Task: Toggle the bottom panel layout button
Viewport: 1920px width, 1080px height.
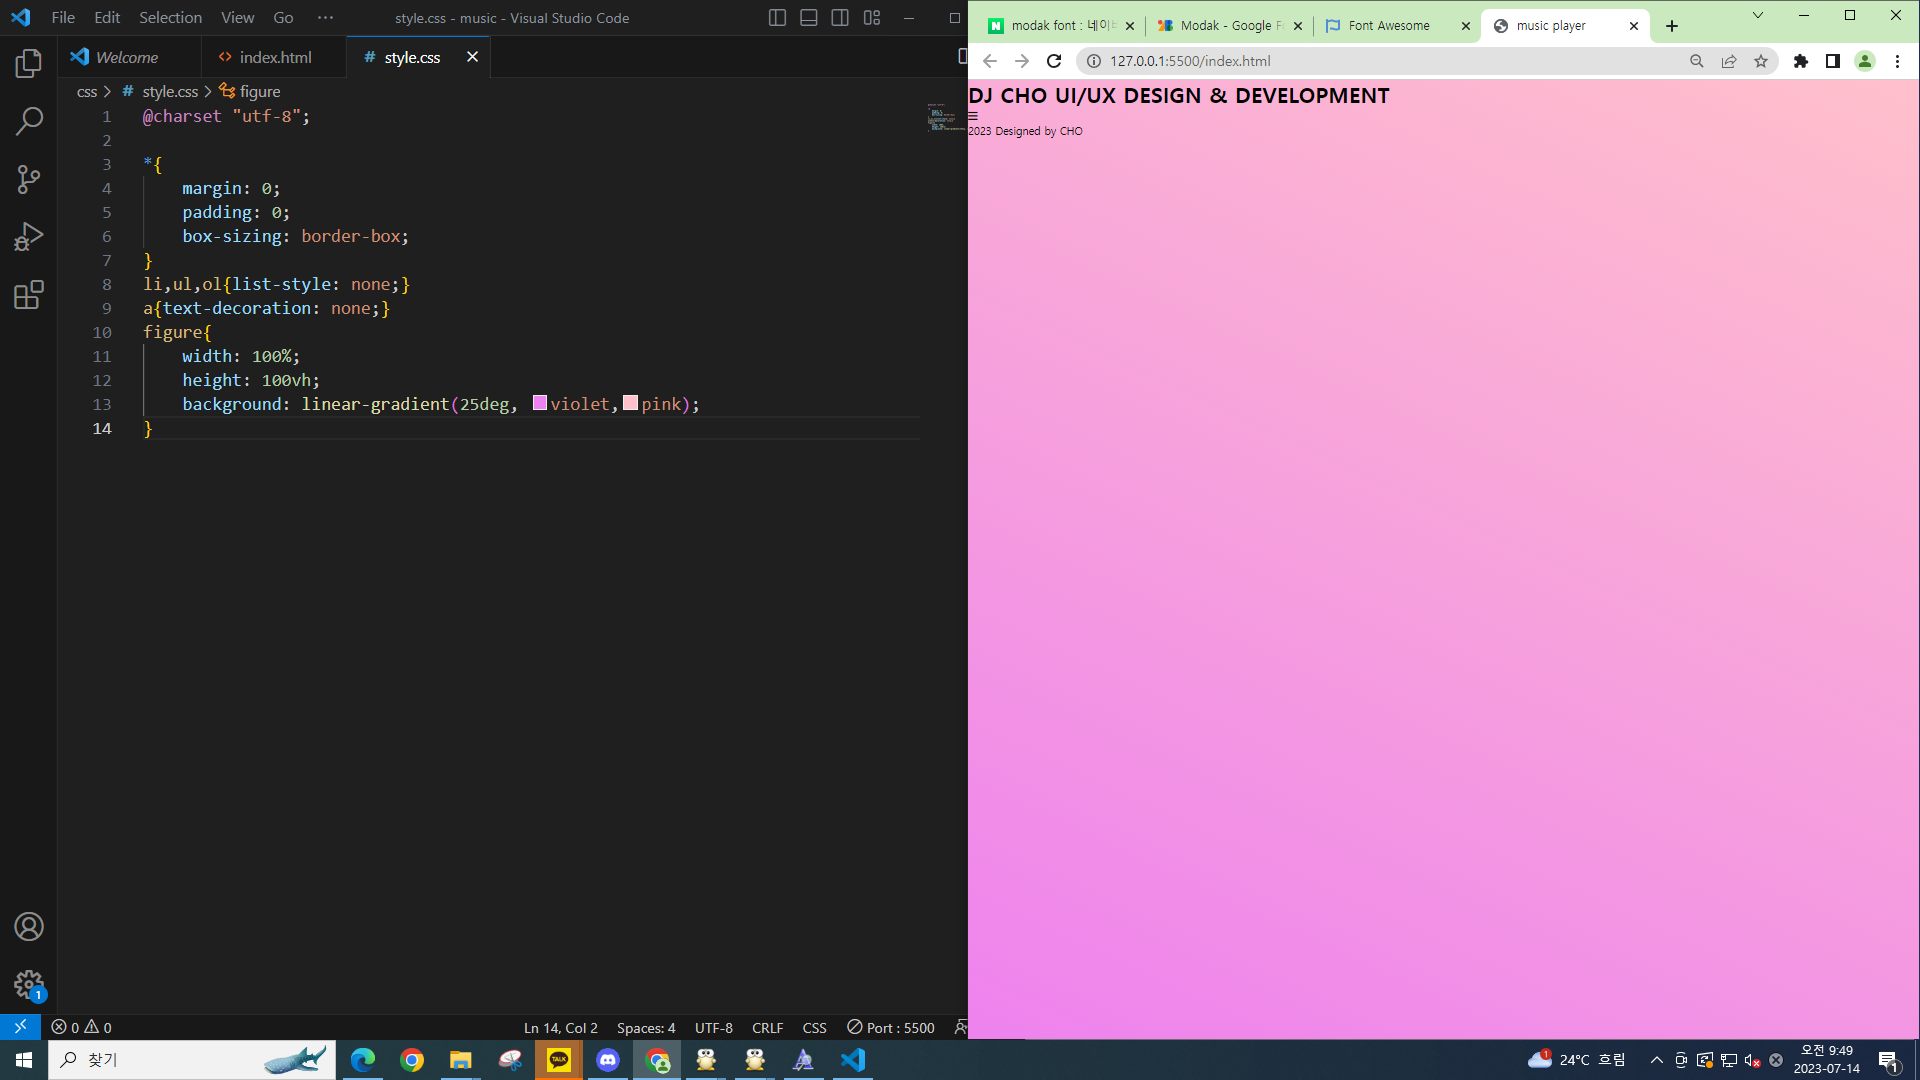Action: (x=809, y=18)
